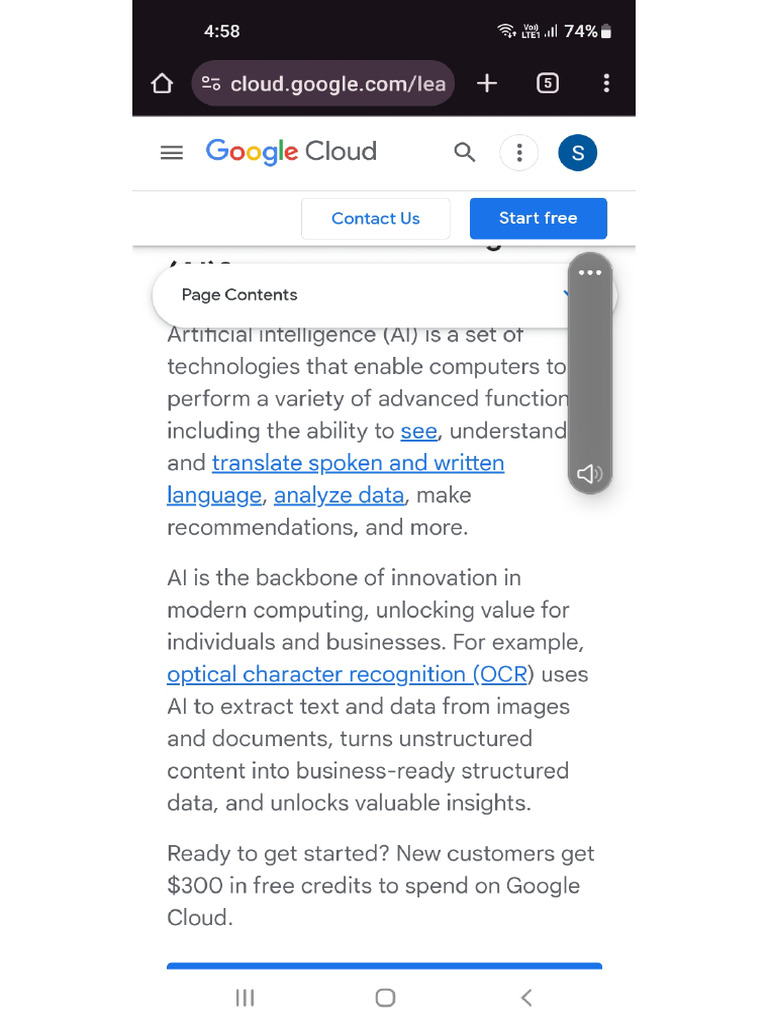Open "translate spoken and written language" link
The image size is (768, 1024).
click(x=358, y=463)
